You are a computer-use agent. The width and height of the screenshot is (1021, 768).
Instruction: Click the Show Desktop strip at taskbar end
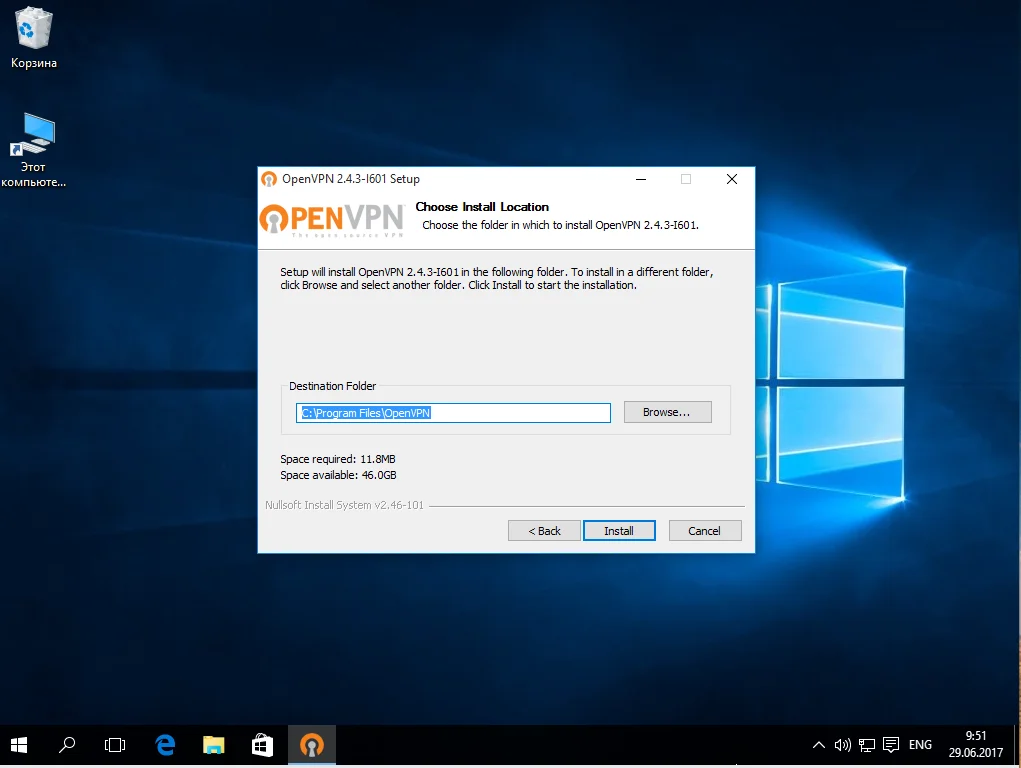pyautogui.click(x=1017, y=745)
